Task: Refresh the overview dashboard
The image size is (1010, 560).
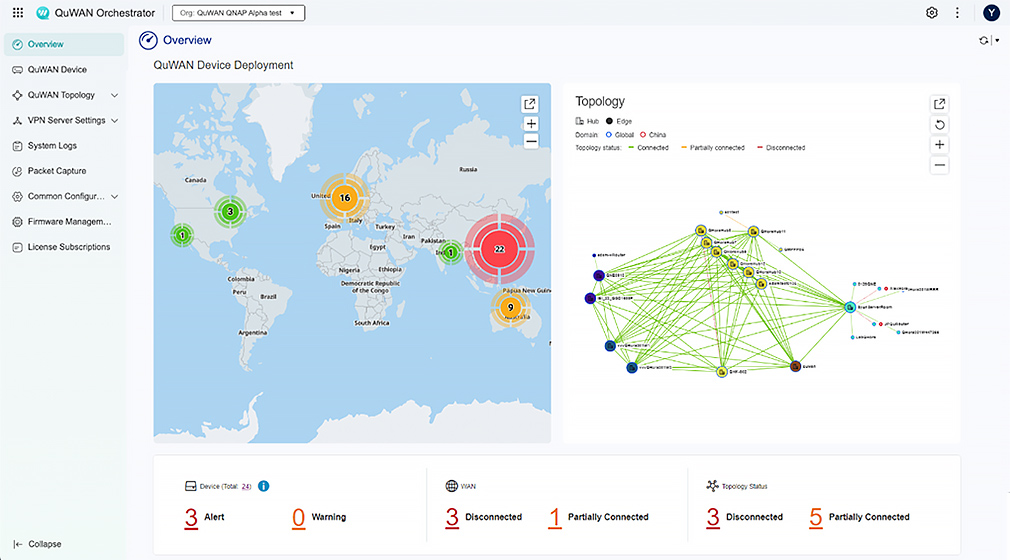Action: [984, 40]
